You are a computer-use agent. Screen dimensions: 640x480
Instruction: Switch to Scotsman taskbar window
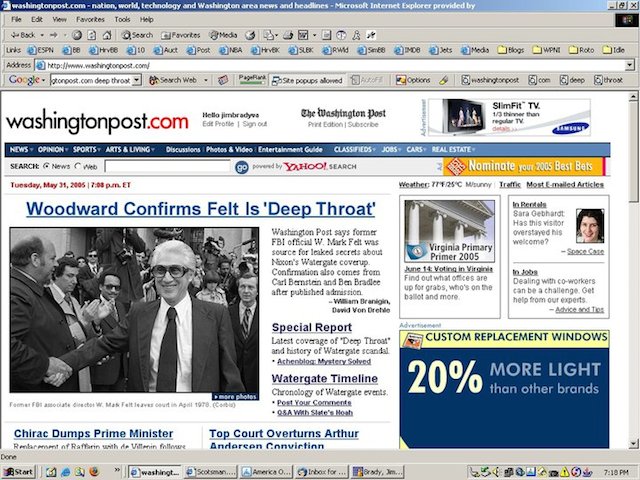coord(211,472)
